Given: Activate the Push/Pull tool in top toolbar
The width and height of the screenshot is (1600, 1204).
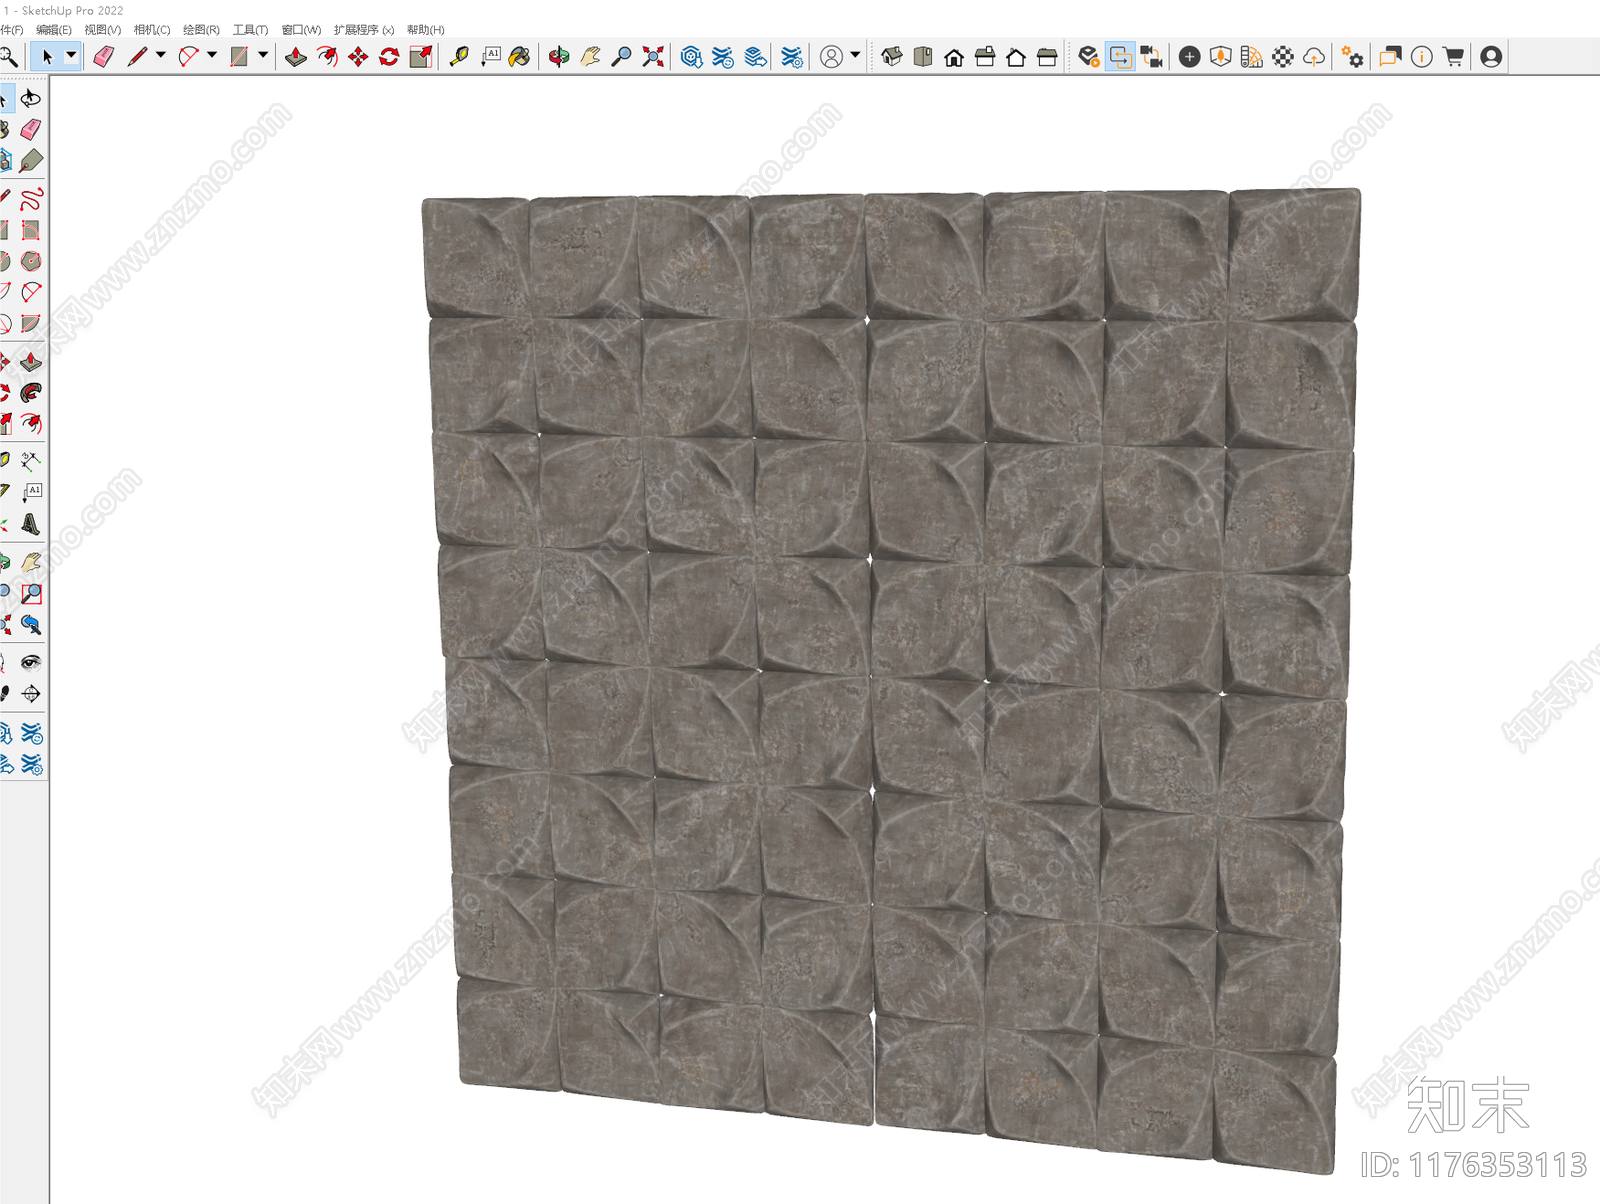Looking at the screenshot, I should pyautogui.click(x=296, y=57).
